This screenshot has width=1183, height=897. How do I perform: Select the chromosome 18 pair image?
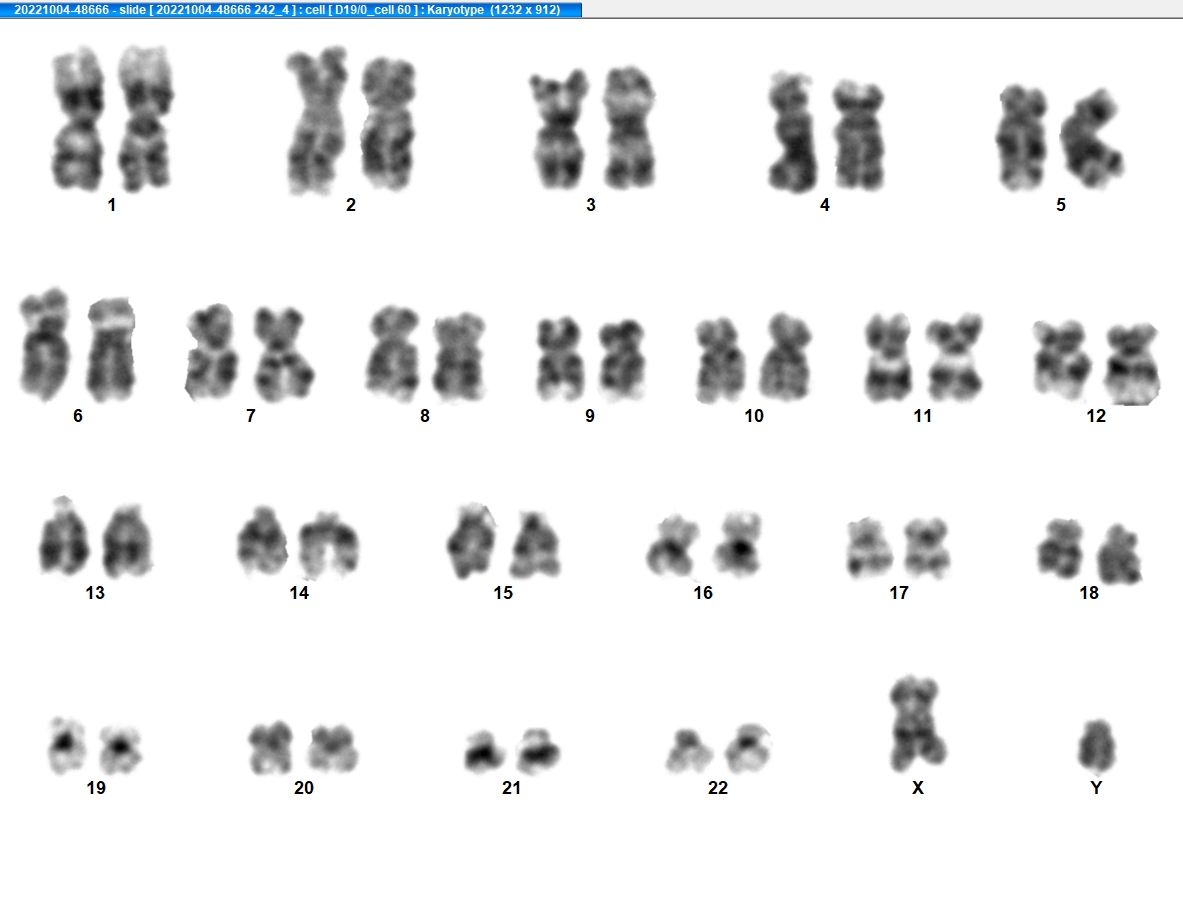pyautogui.click(x=1089, y=551)
